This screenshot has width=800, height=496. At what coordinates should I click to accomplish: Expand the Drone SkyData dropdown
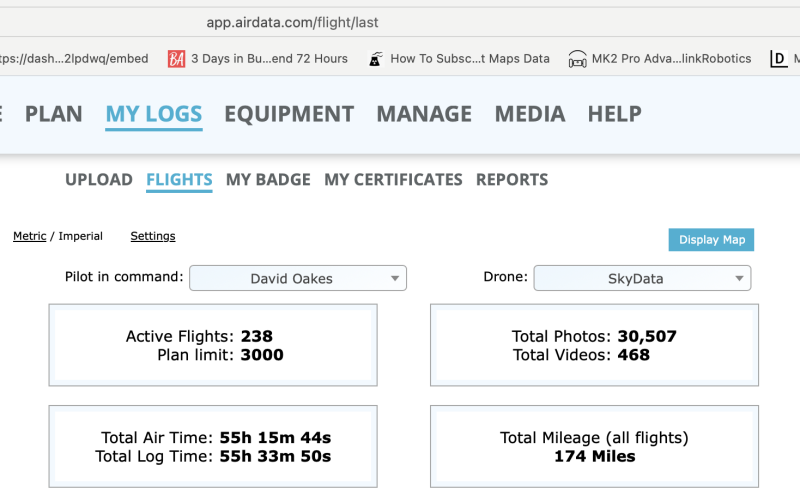click(642, 278)
